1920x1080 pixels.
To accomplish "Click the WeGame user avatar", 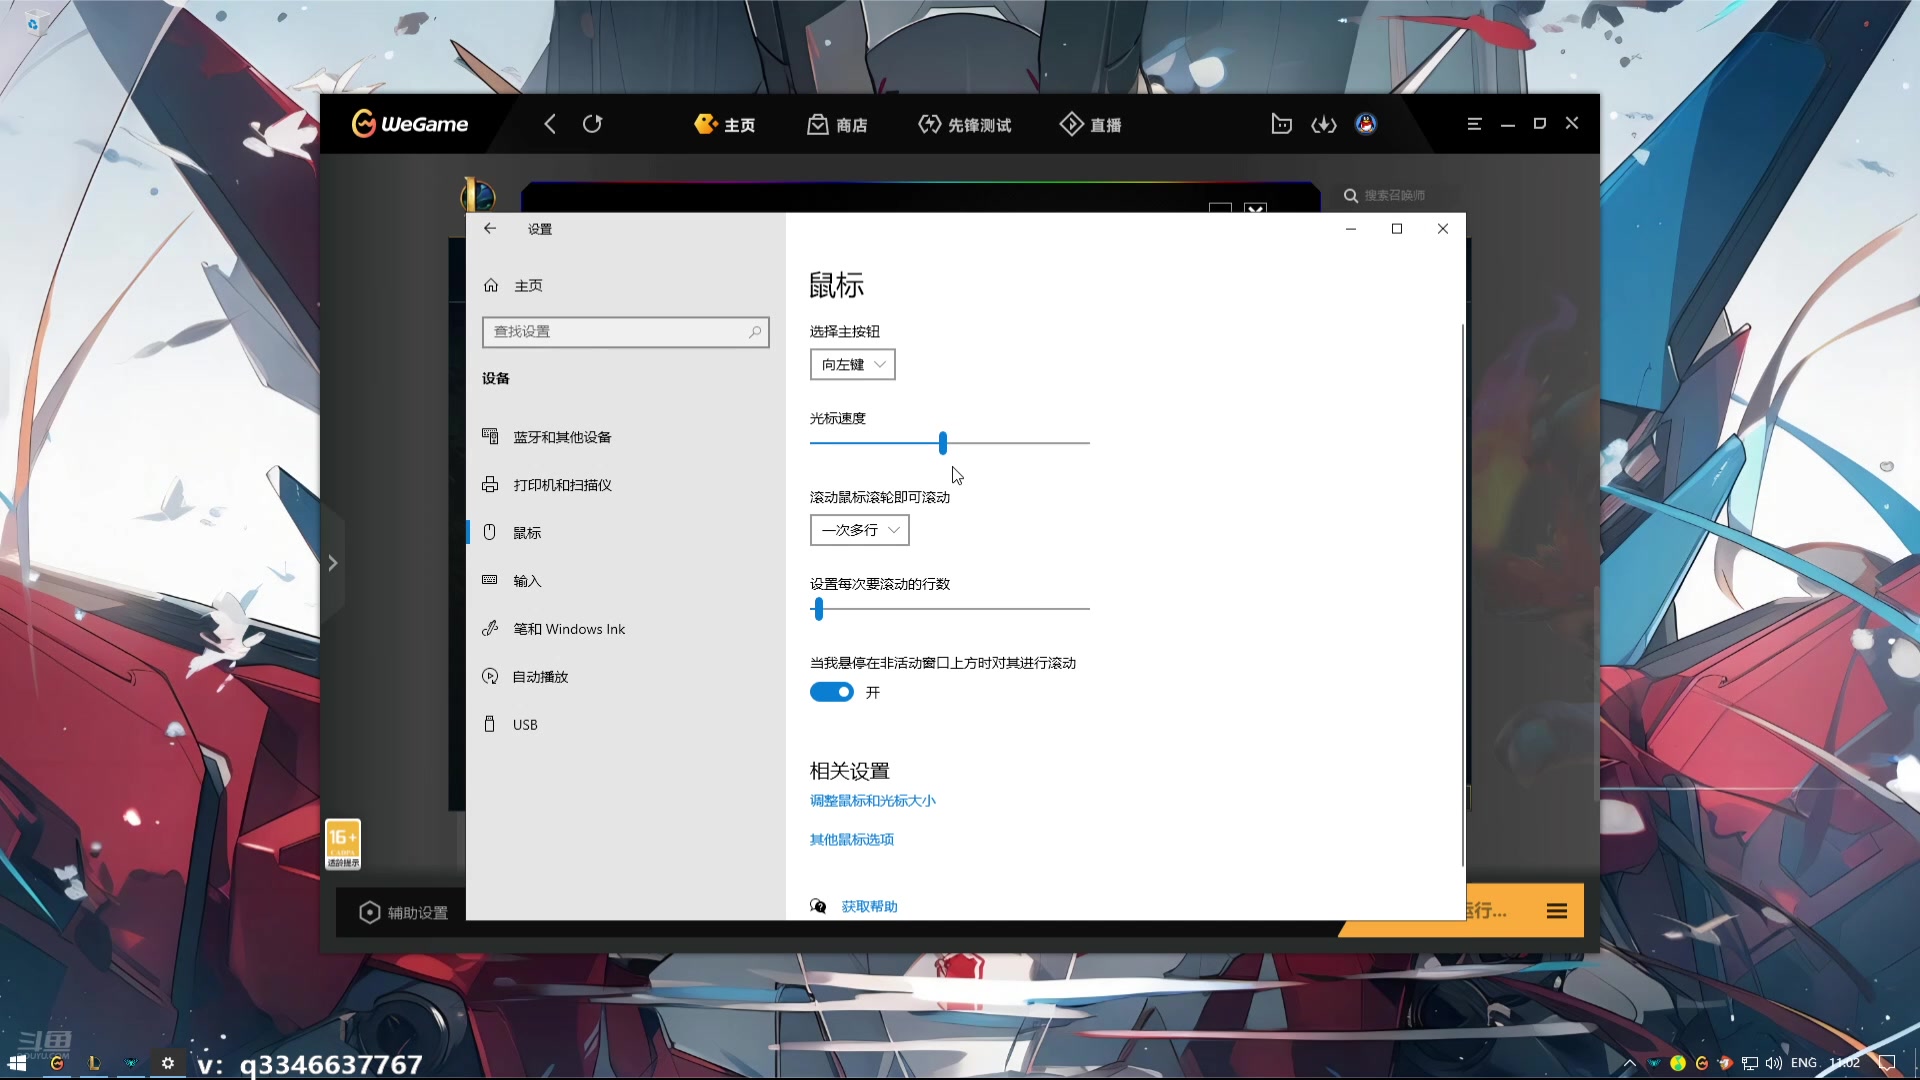I will (1366, 124).
